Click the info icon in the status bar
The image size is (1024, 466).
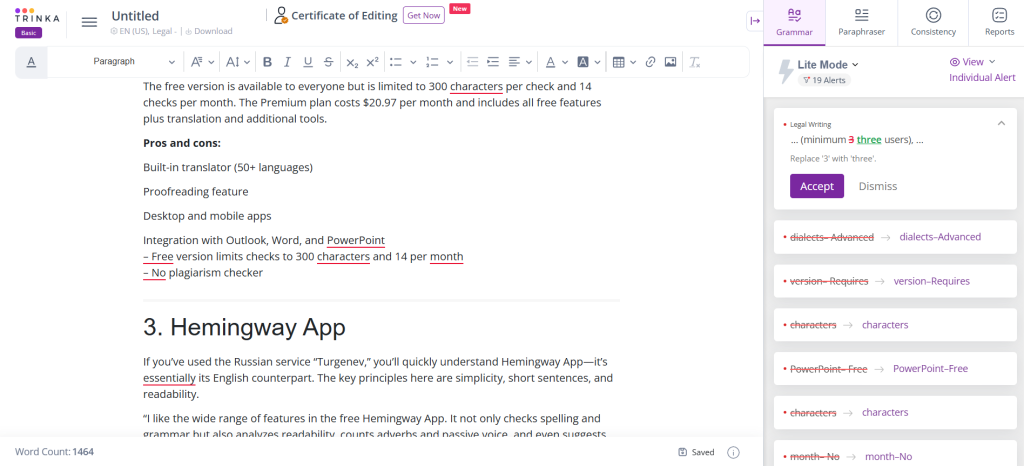click(733, 452)
